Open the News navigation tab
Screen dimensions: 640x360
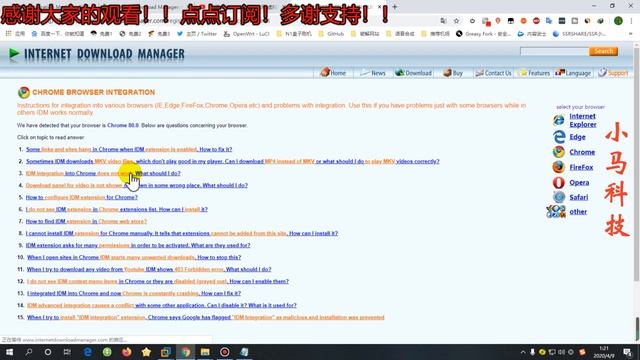373,73
